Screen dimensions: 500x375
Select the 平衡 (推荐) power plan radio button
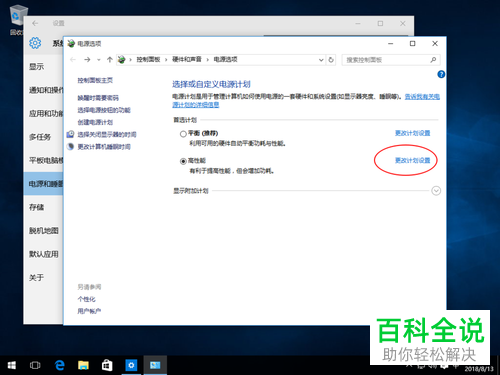[x=183, y=134]
